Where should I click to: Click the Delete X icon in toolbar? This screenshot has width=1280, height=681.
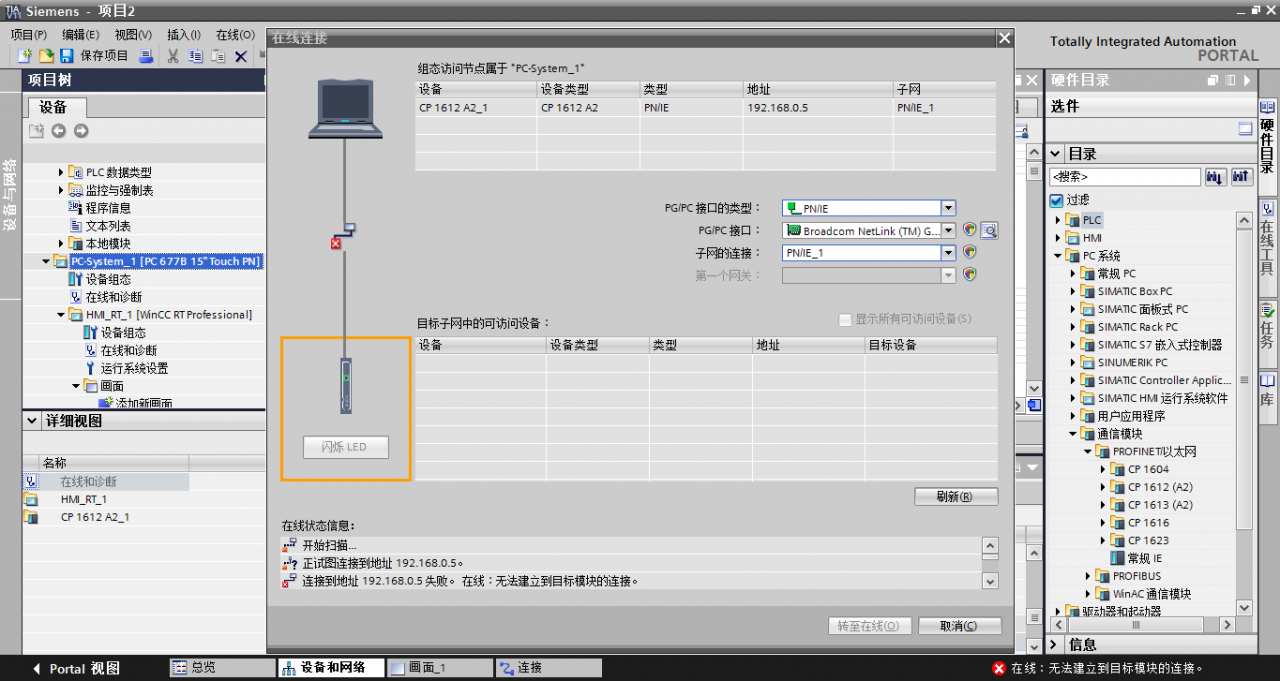point(240,56)
